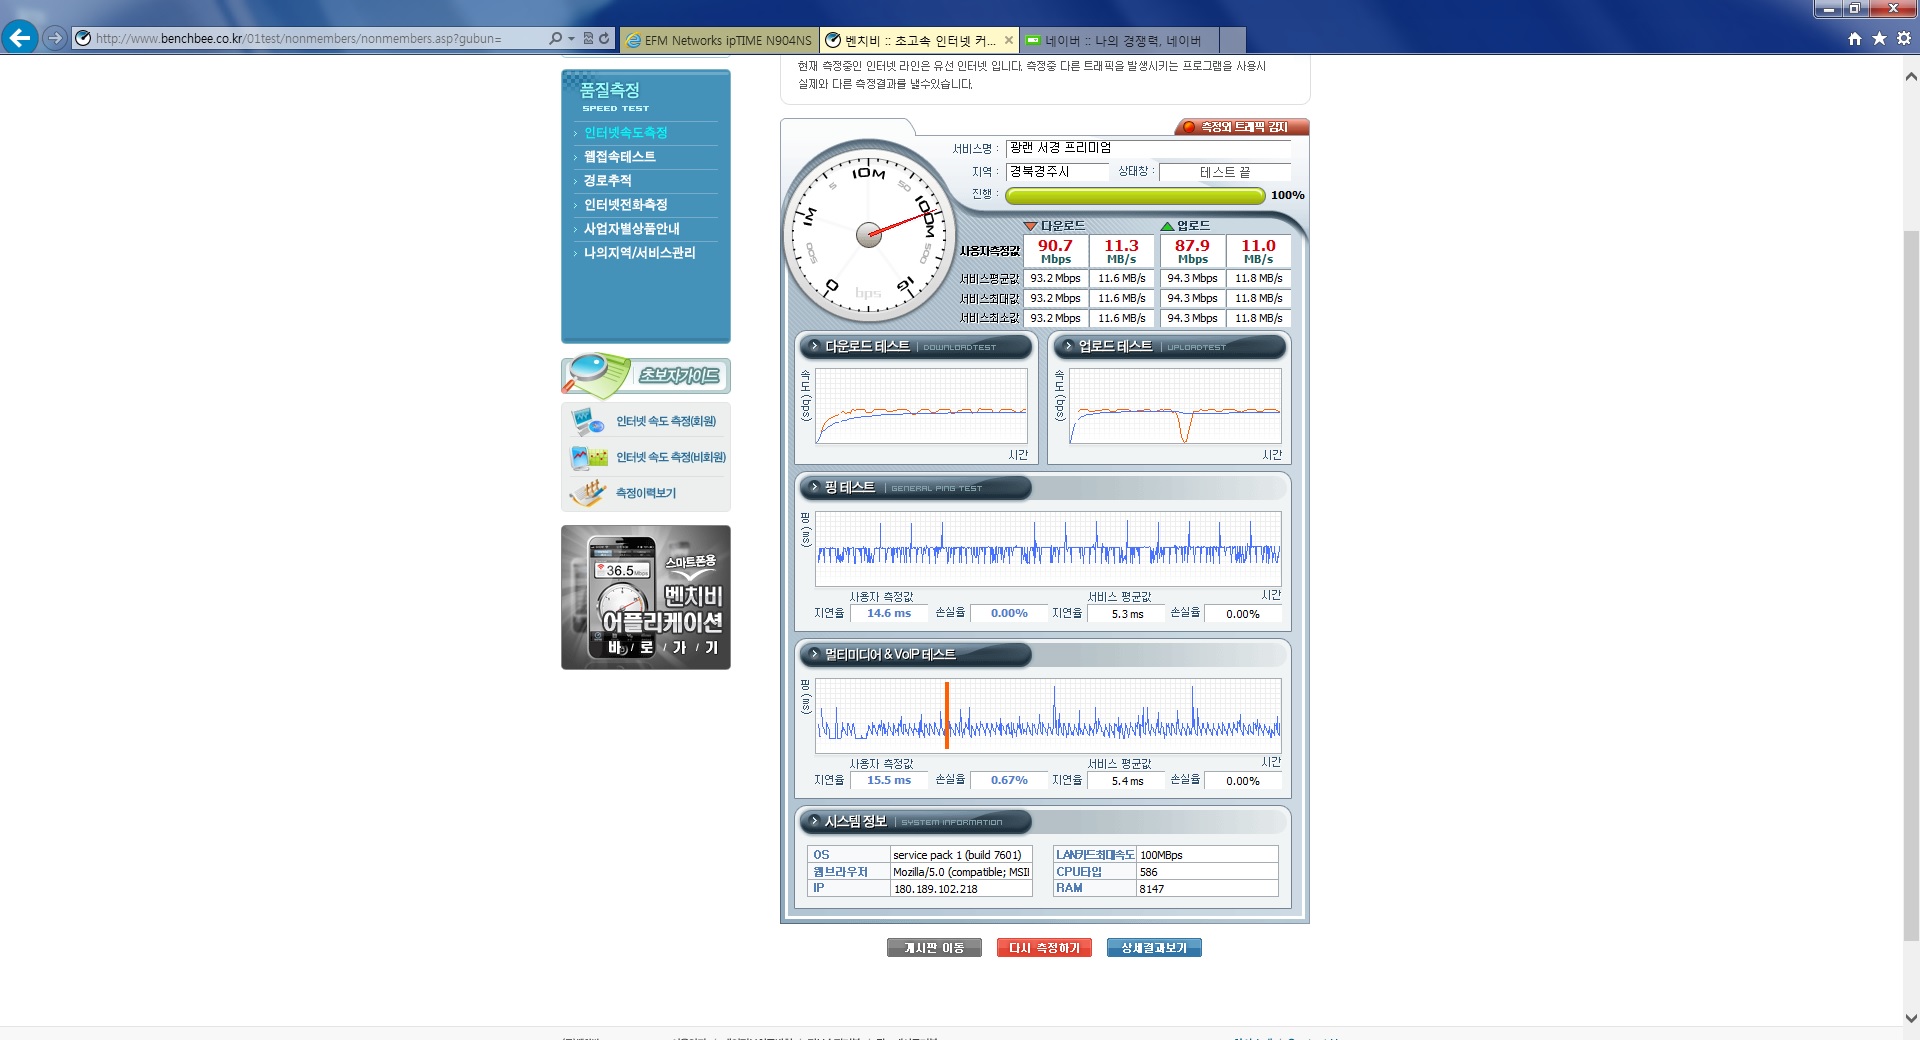Select 인터넷전화측정 in sidebar menu

pos(625,205)
